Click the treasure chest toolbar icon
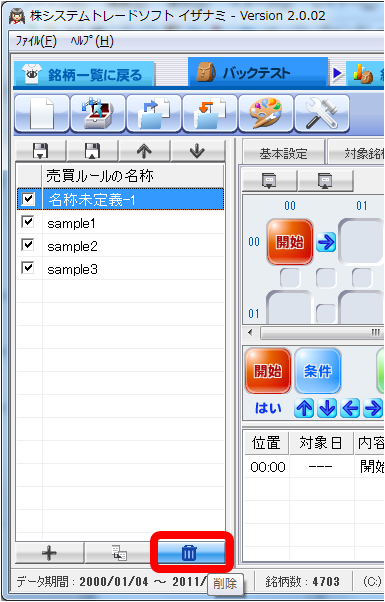Image resolution: width=385 pixels, height=602 pixels. tap(98, 114)
